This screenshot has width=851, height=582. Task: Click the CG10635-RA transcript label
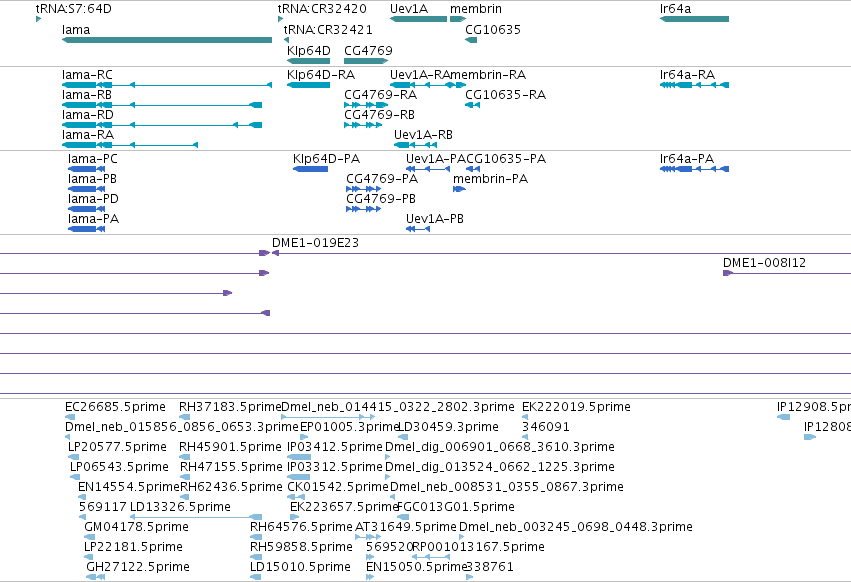[505, 94]
